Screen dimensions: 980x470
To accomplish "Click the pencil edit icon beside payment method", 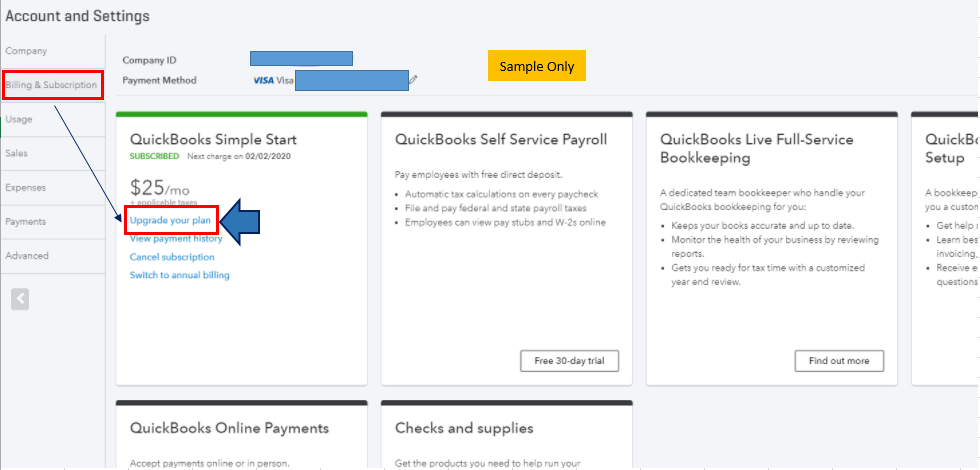I will (414, 80).
